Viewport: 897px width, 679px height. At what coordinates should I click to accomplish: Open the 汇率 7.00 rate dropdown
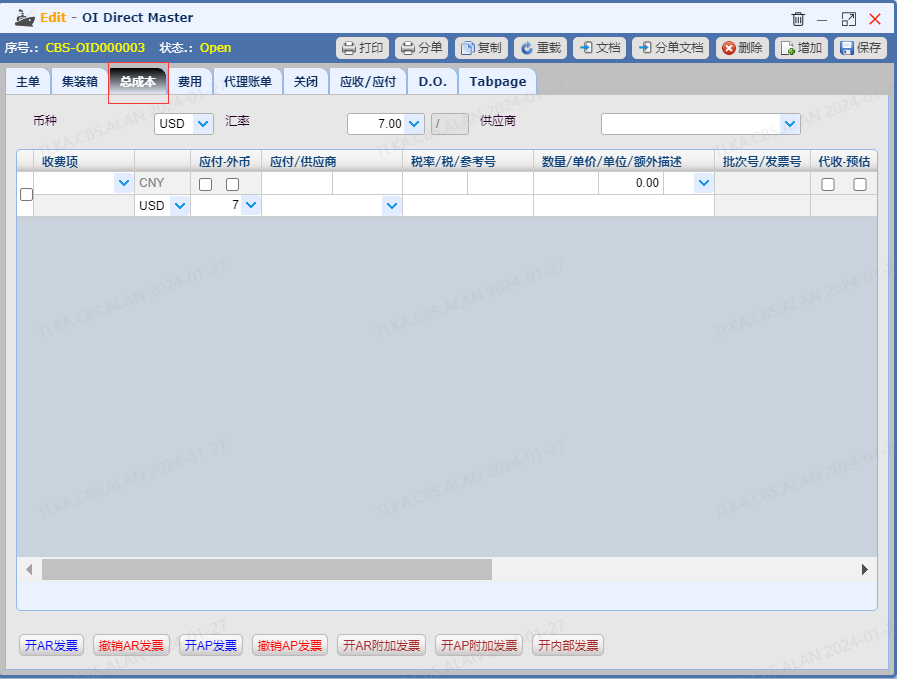(414, 124)
